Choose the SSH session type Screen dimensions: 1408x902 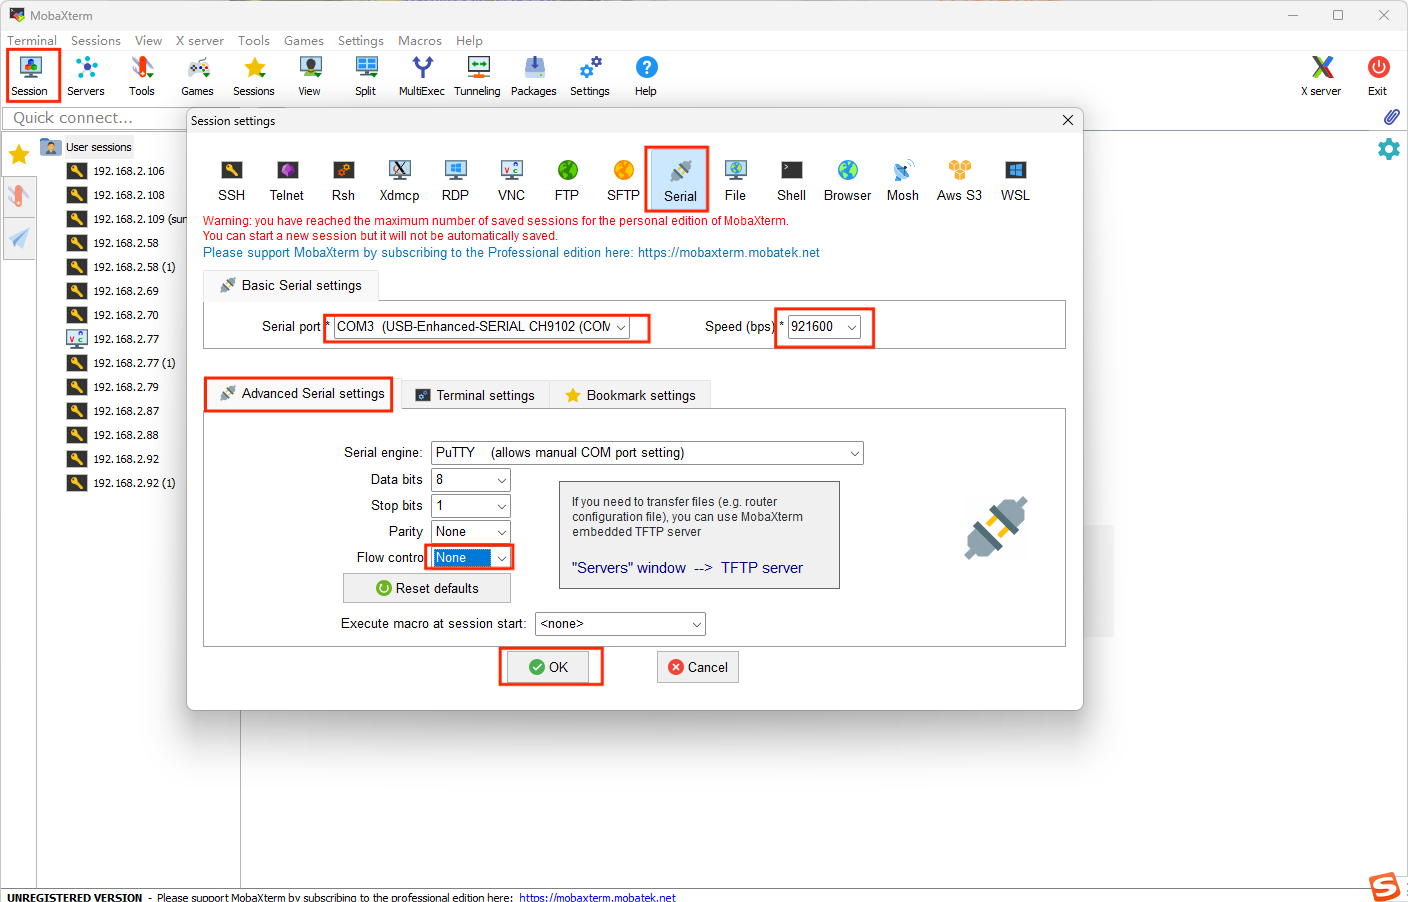[231, 180]
